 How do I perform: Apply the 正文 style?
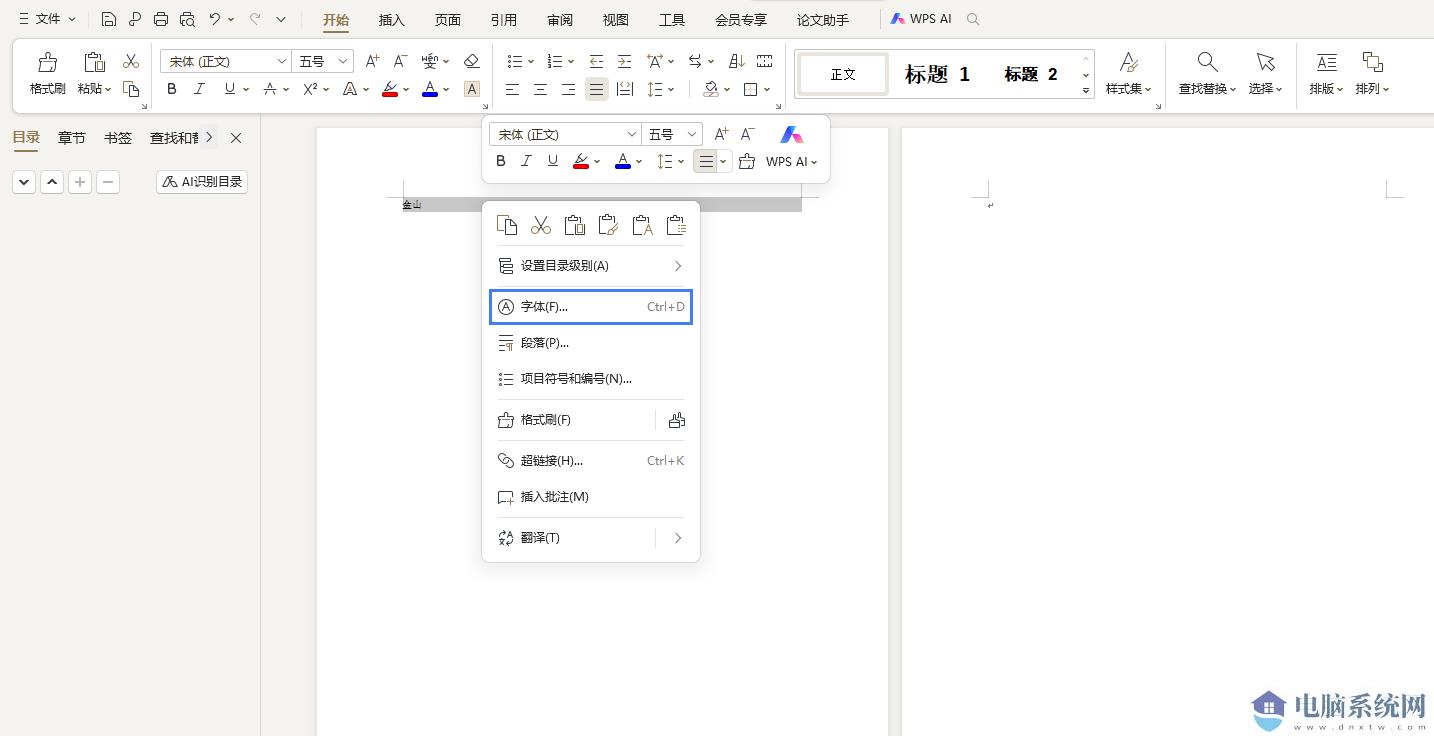(x=843, y=74)
